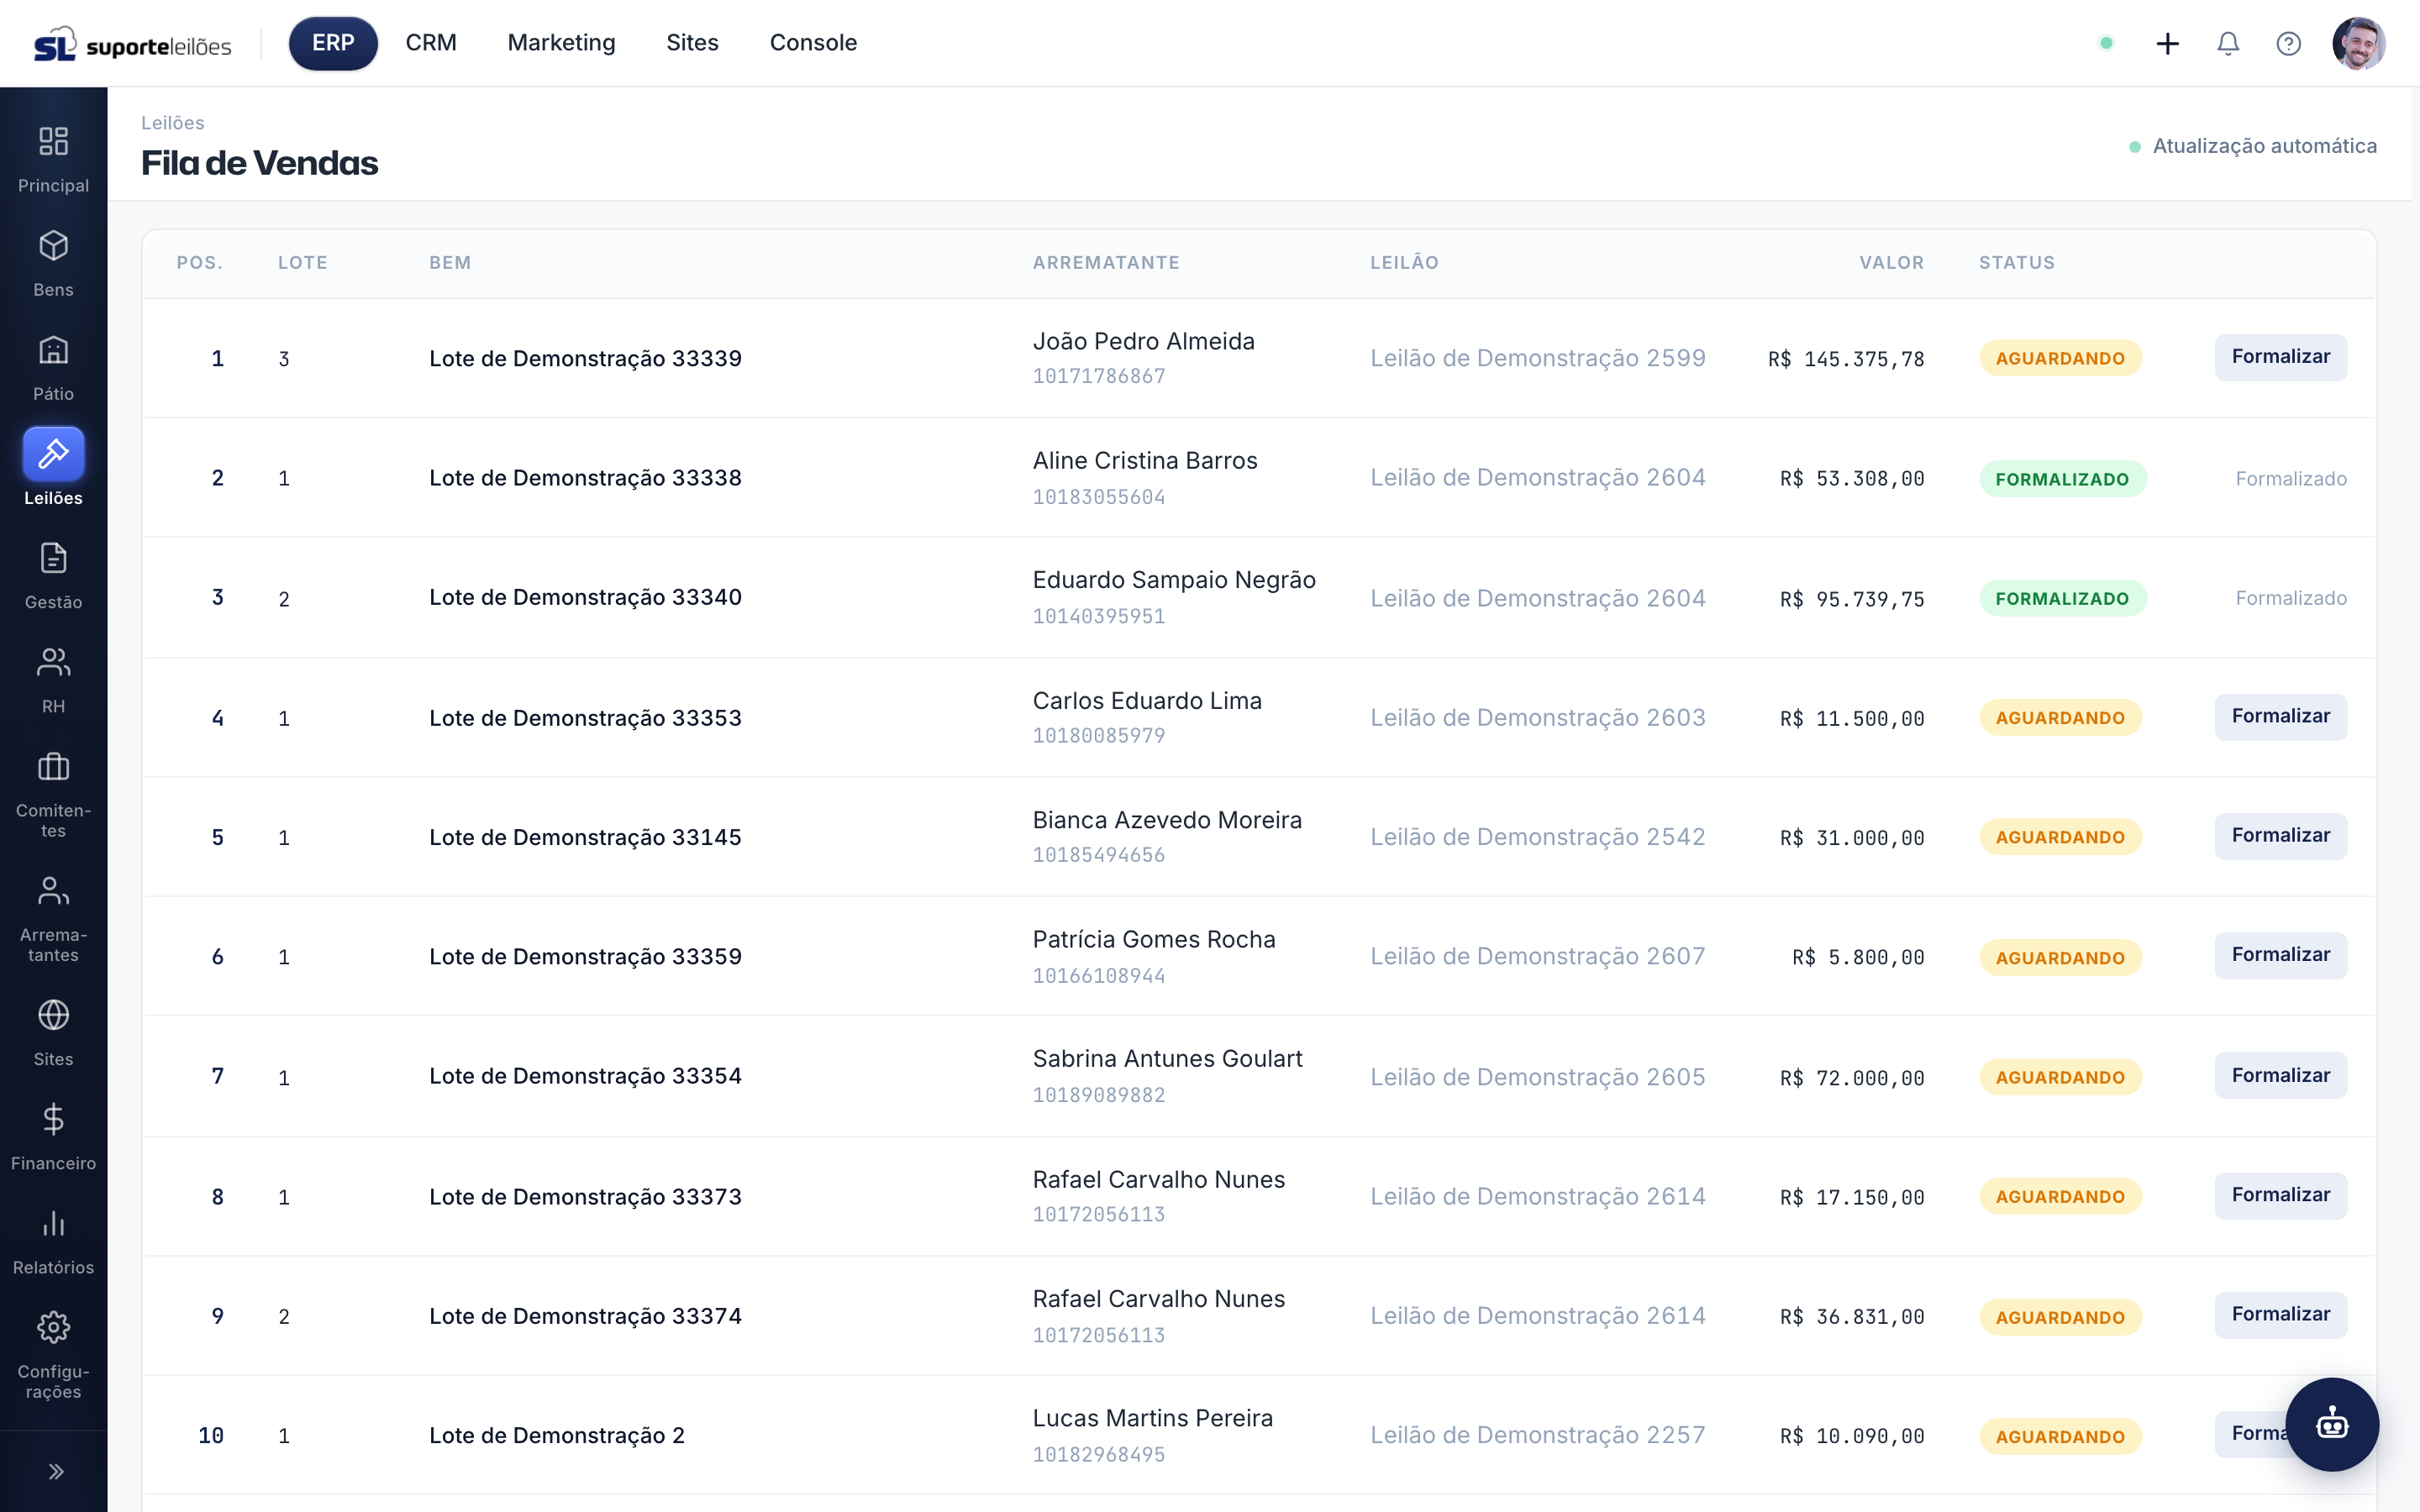Viewport: 2420px width, 1512px height.
Task: Open the Principal dashboard sidebar icon
Action: coord(53,141)
